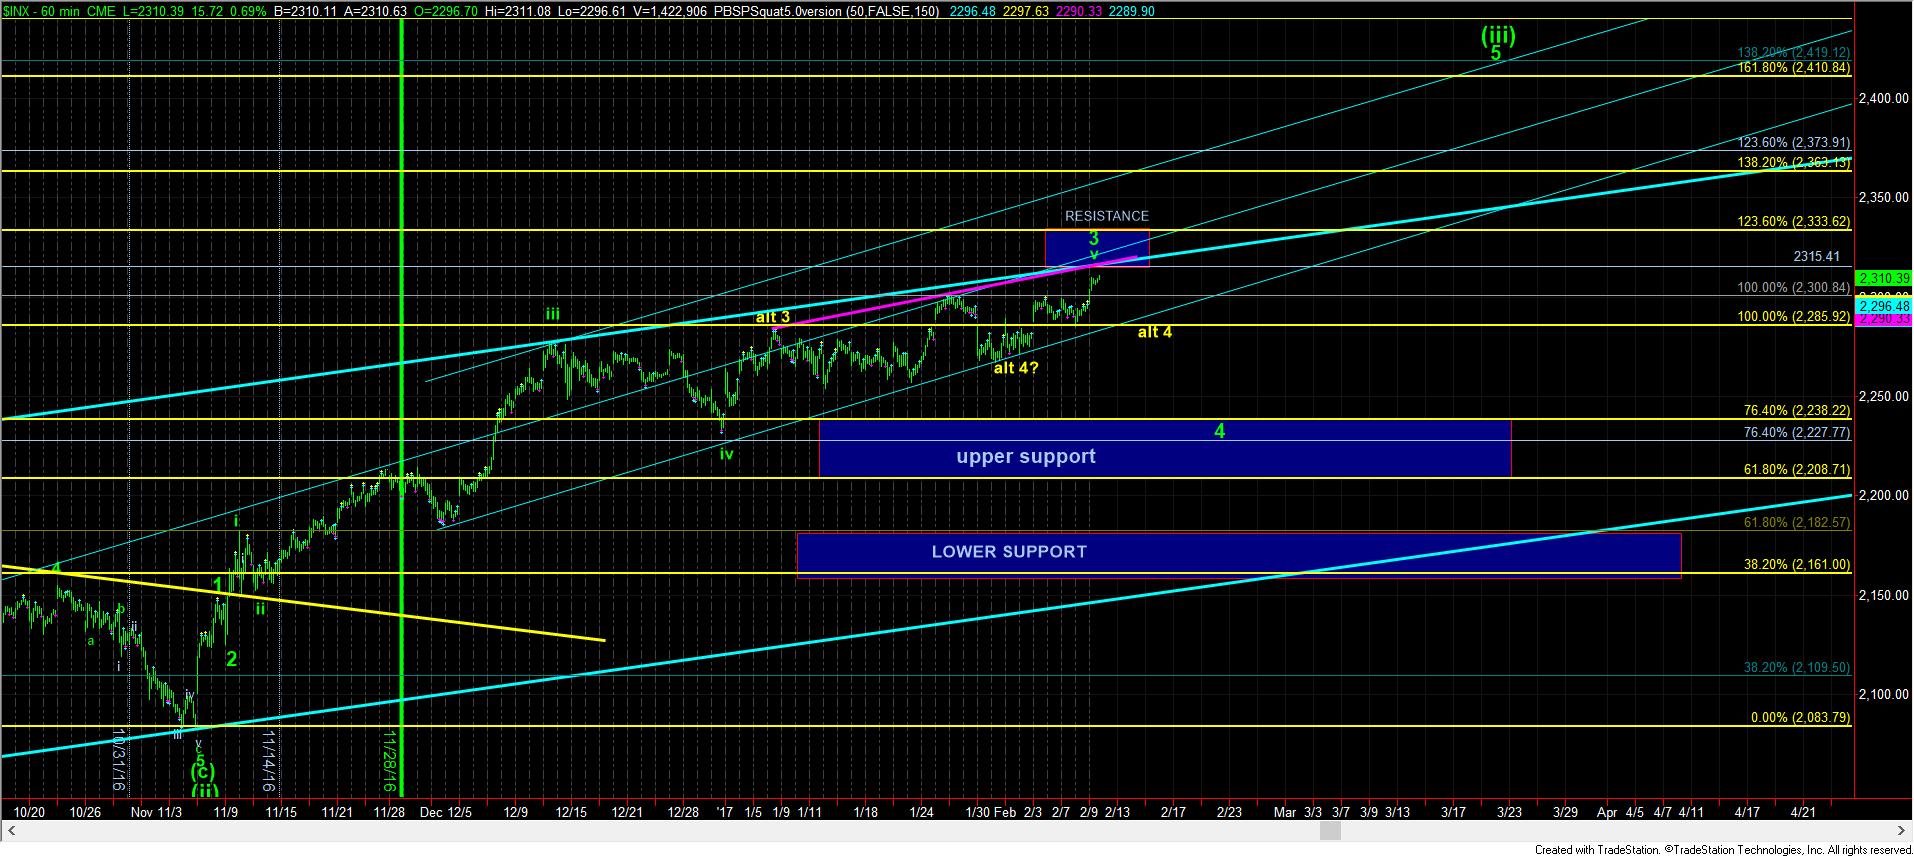Select the 'LOWER SUPPORT' blue zone label

click(x=1008, y=552)
